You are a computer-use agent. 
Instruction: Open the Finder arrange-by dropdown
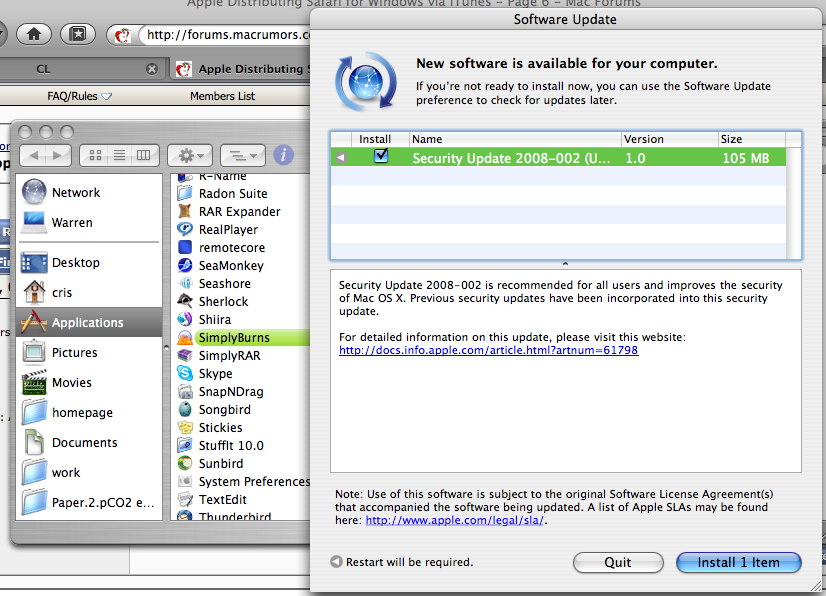point(243,155)
